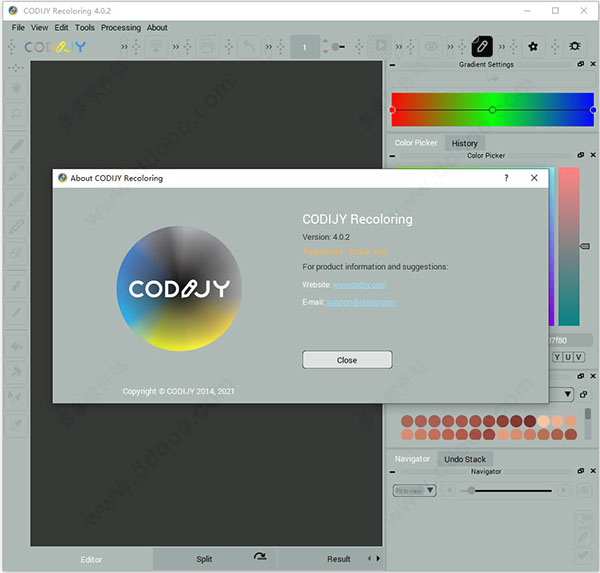Click the Close button in About dialog
The width and height of the screenshot is (600, 573).
pyautogui.click(x=347, y=360)
